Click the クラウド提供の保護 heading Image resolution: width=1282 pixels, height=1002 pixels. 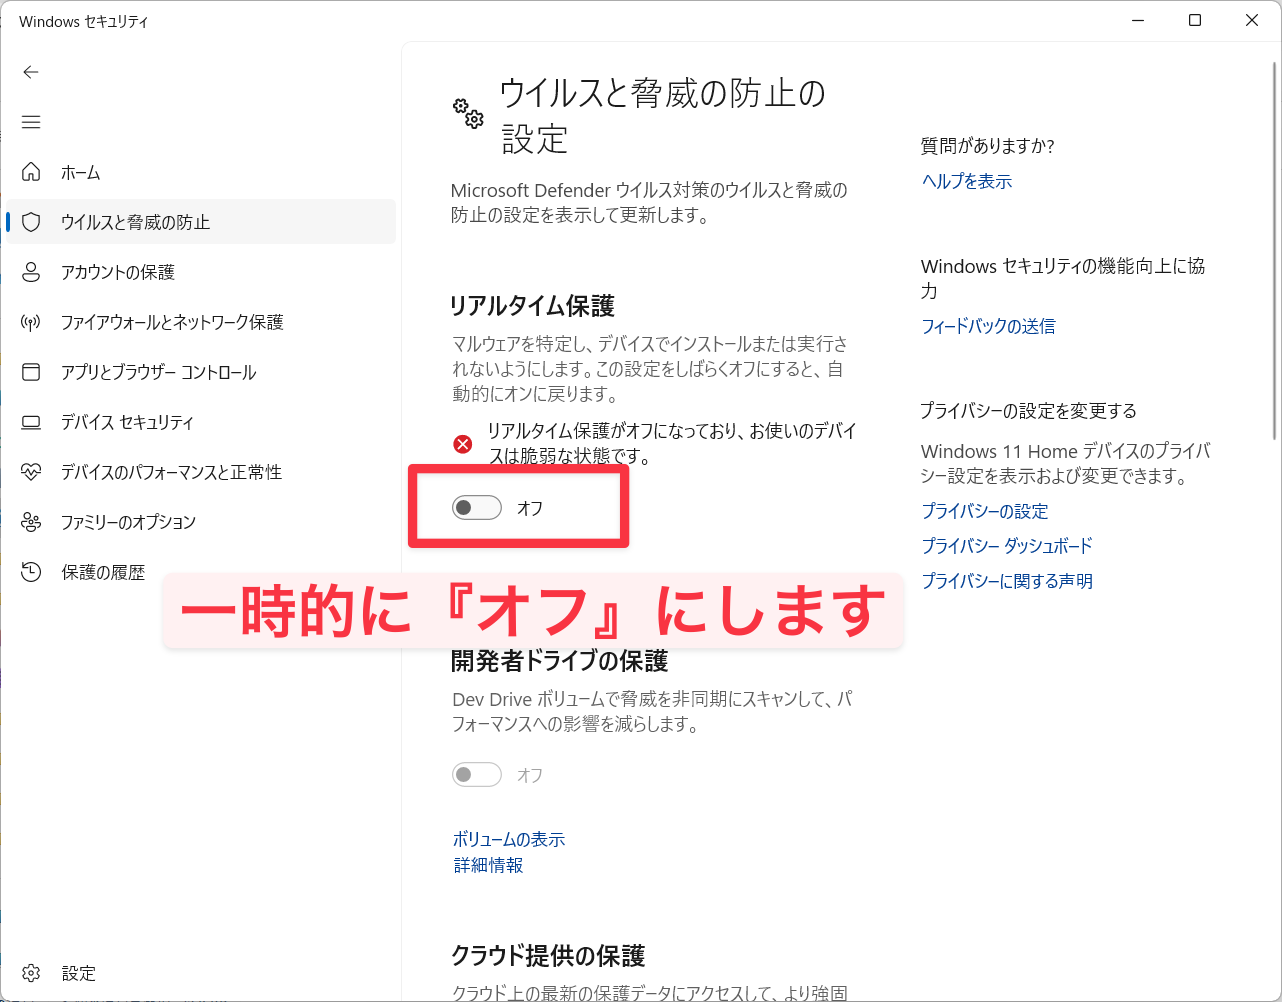(x=548, y=956)
